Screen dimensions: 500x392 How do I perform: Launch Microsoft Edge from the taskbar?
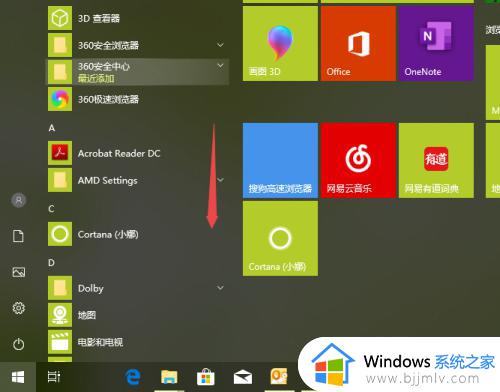(x=133, y=377)
